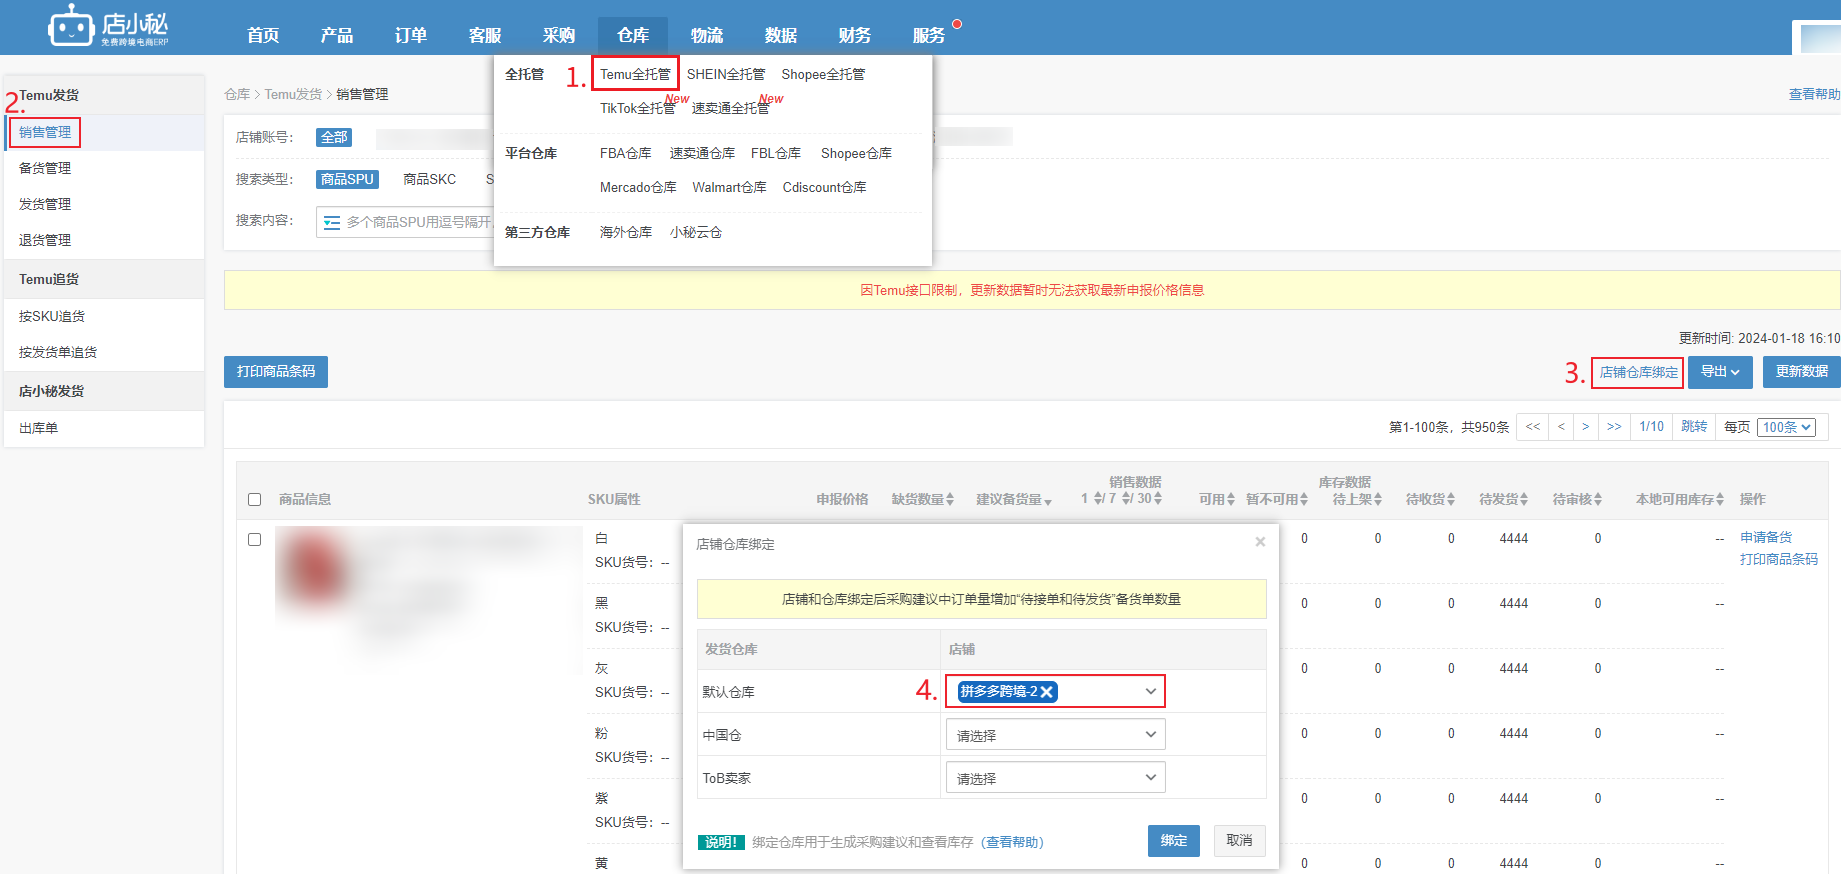Choose Temu全托管 in warehouse menu
The image size is (1841, 874).
[x=635, y=74]
